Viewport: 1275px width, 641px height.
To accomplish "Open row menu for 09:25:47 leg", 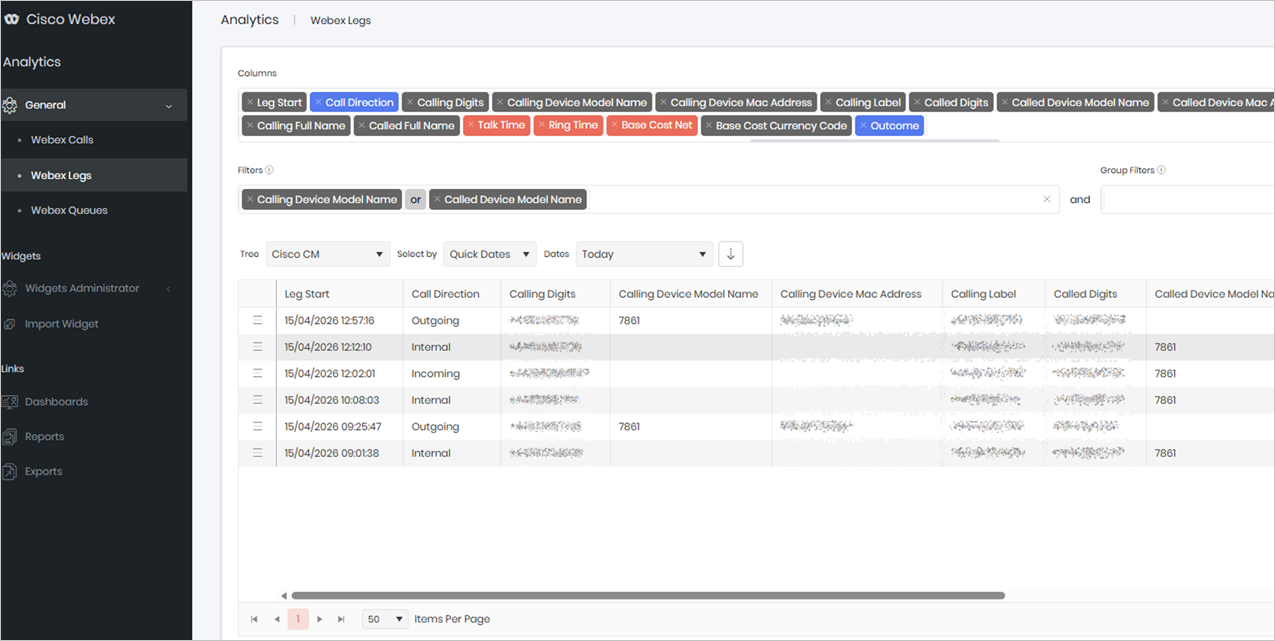I will pos(257,427).
